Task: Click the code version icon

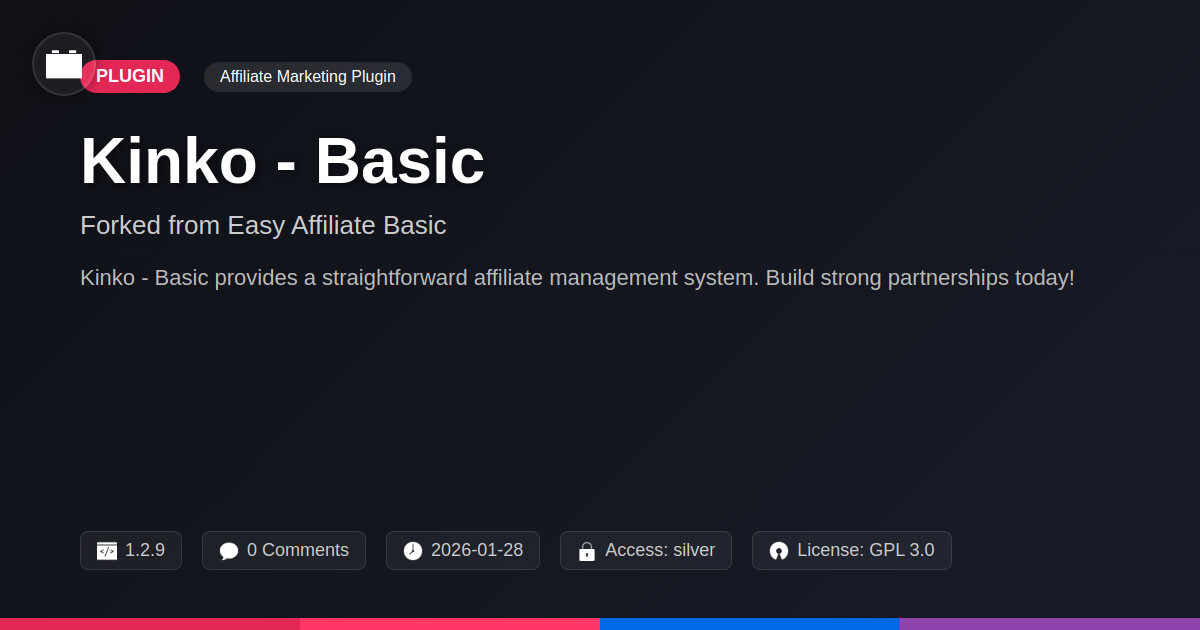Action: 107,551
